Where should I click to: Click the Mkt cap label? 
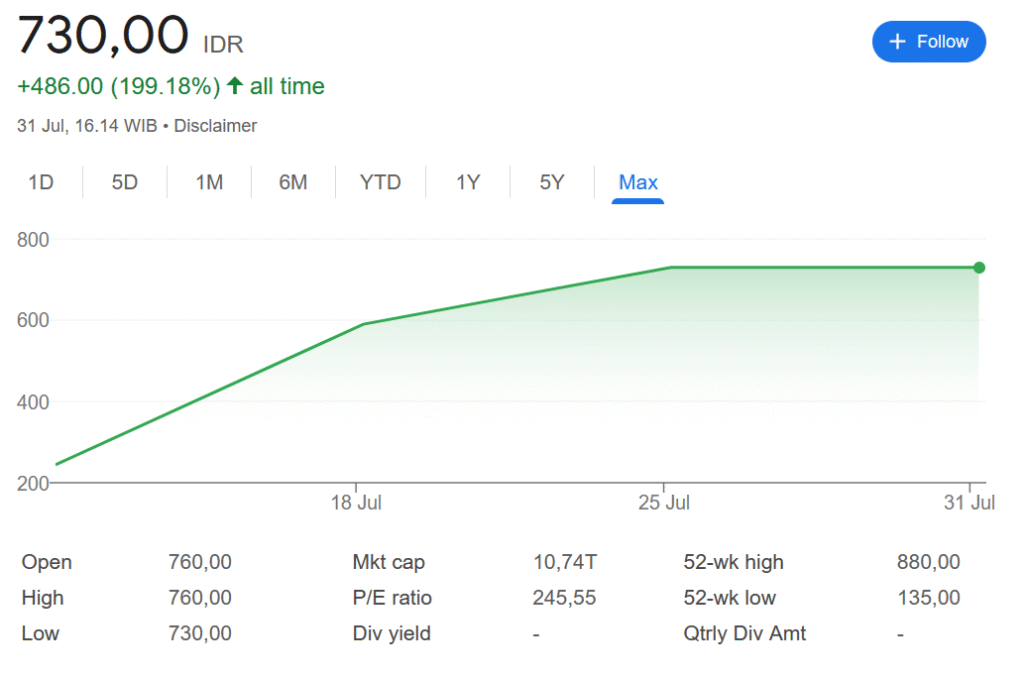[389, 562]
